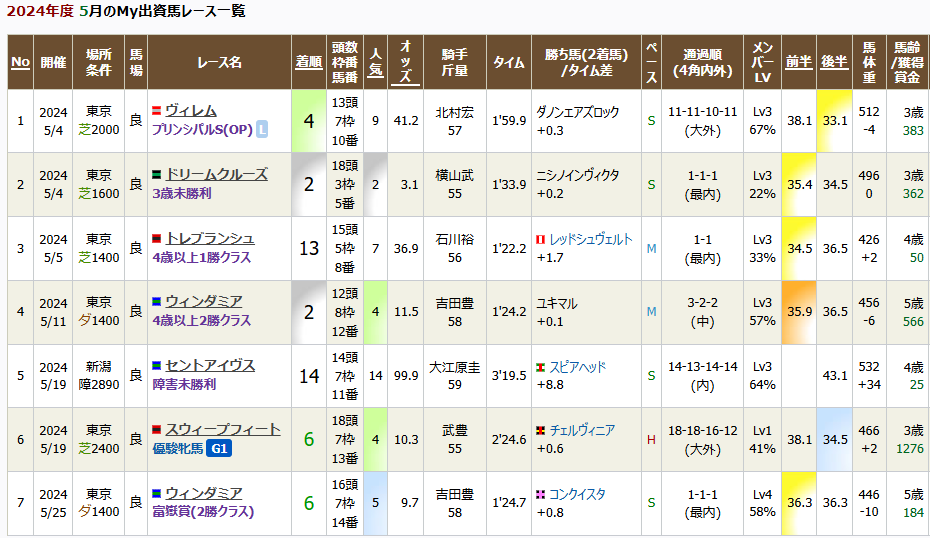Open winner レッドシュヴェルト horse link

[590, 240]
